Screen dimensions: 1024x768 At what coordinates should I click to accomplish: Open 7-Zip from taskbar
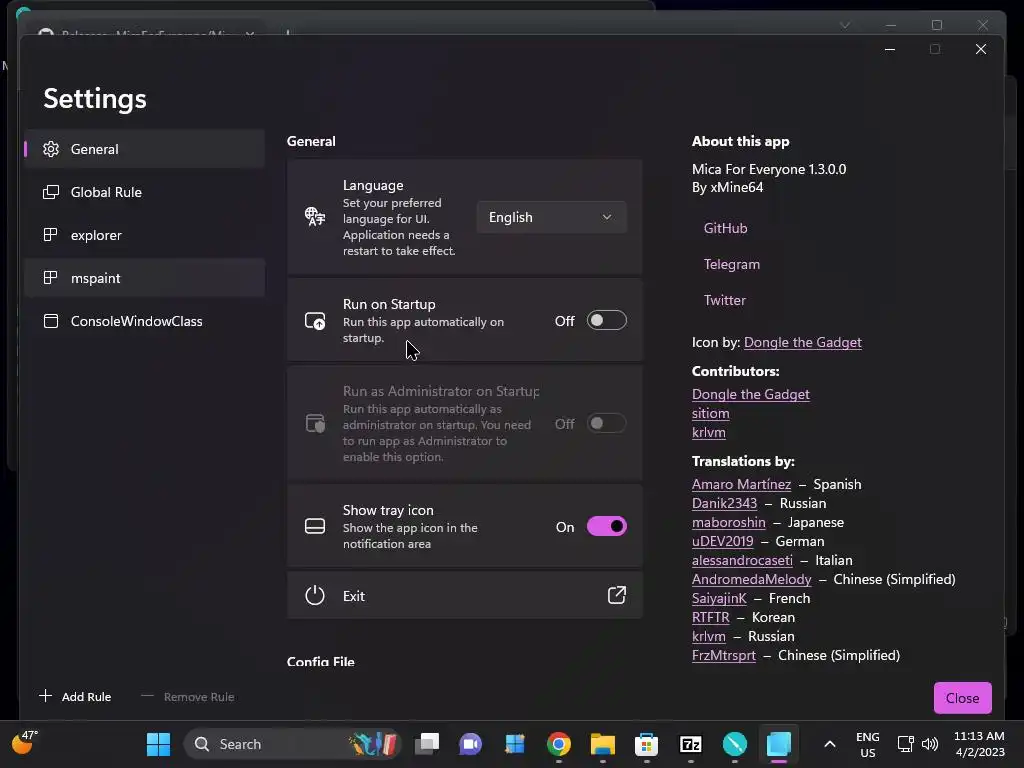click(x=690, y=744)
